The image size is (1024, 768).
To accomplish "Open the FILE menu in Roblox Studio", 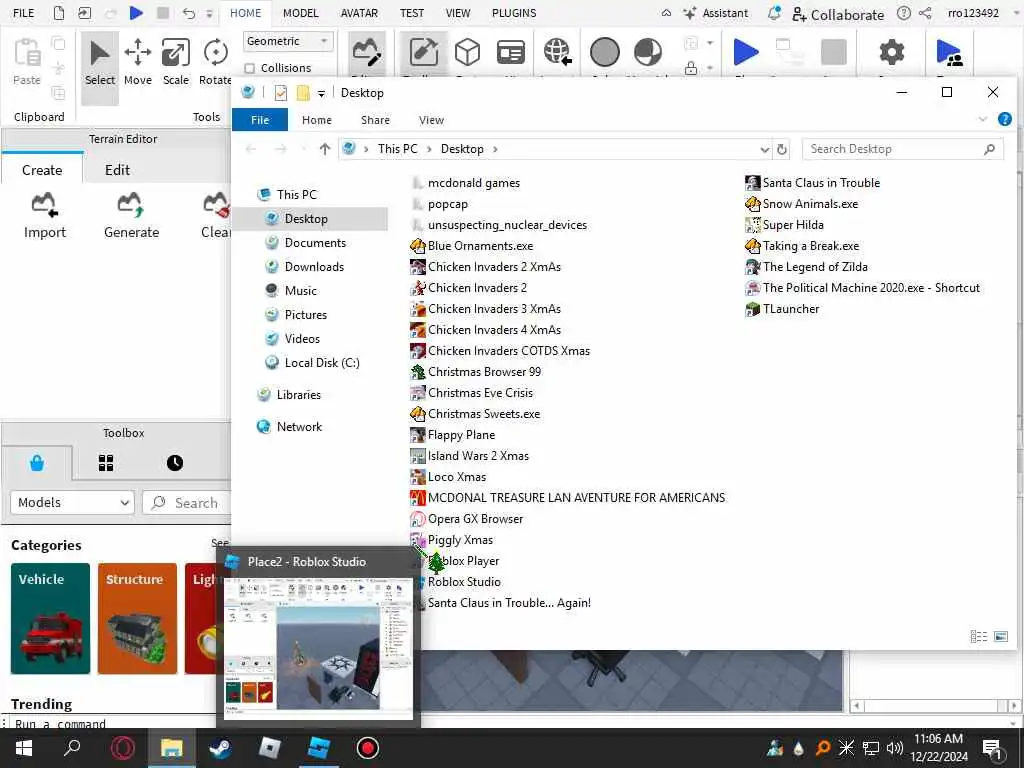I will coord(24,13).
